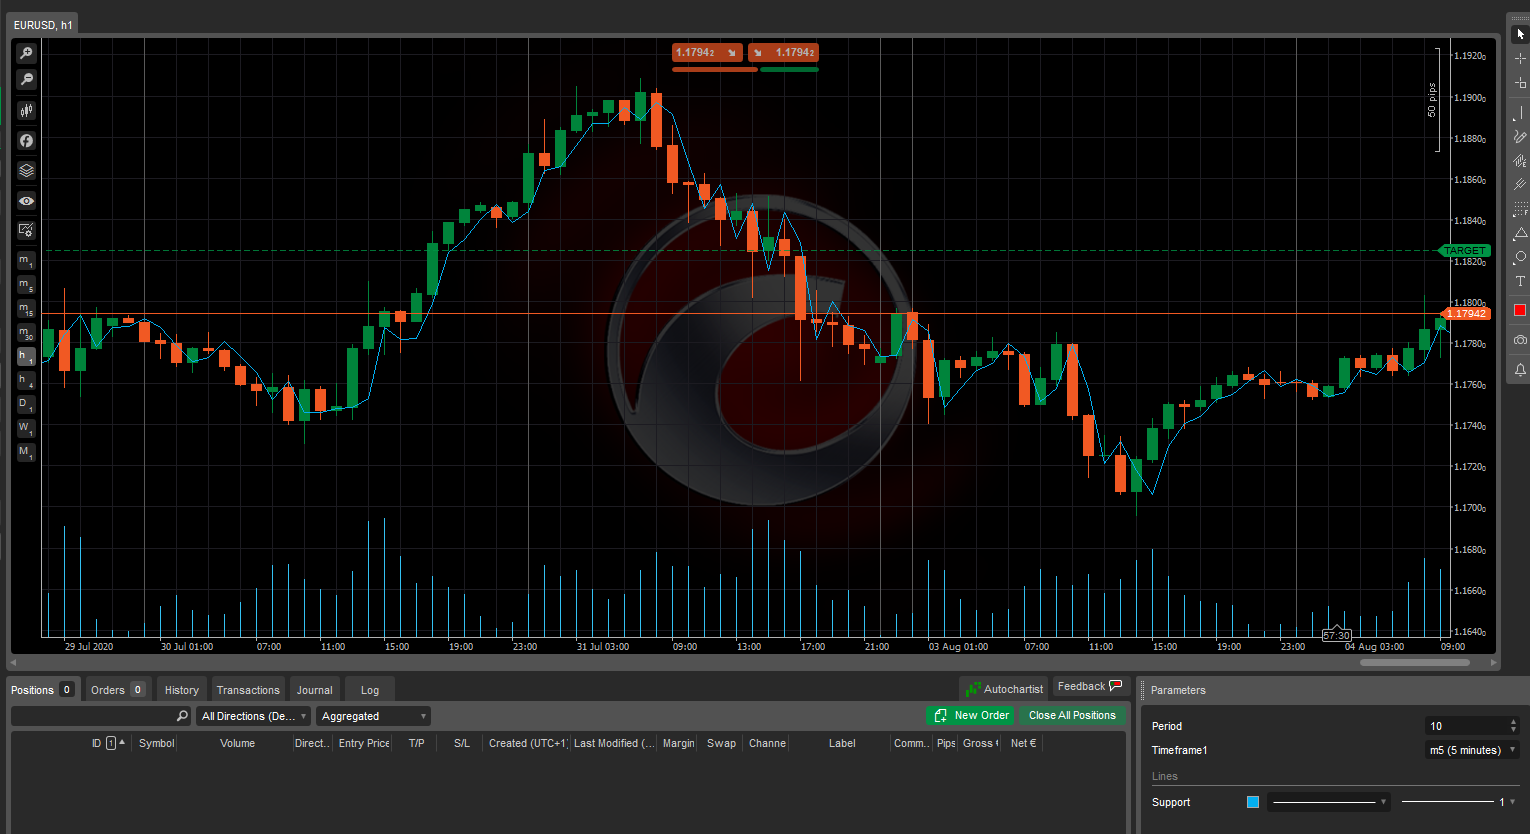Open the Transactions tab
Screen dimensions: 1530x834
(x=248, y=690)
